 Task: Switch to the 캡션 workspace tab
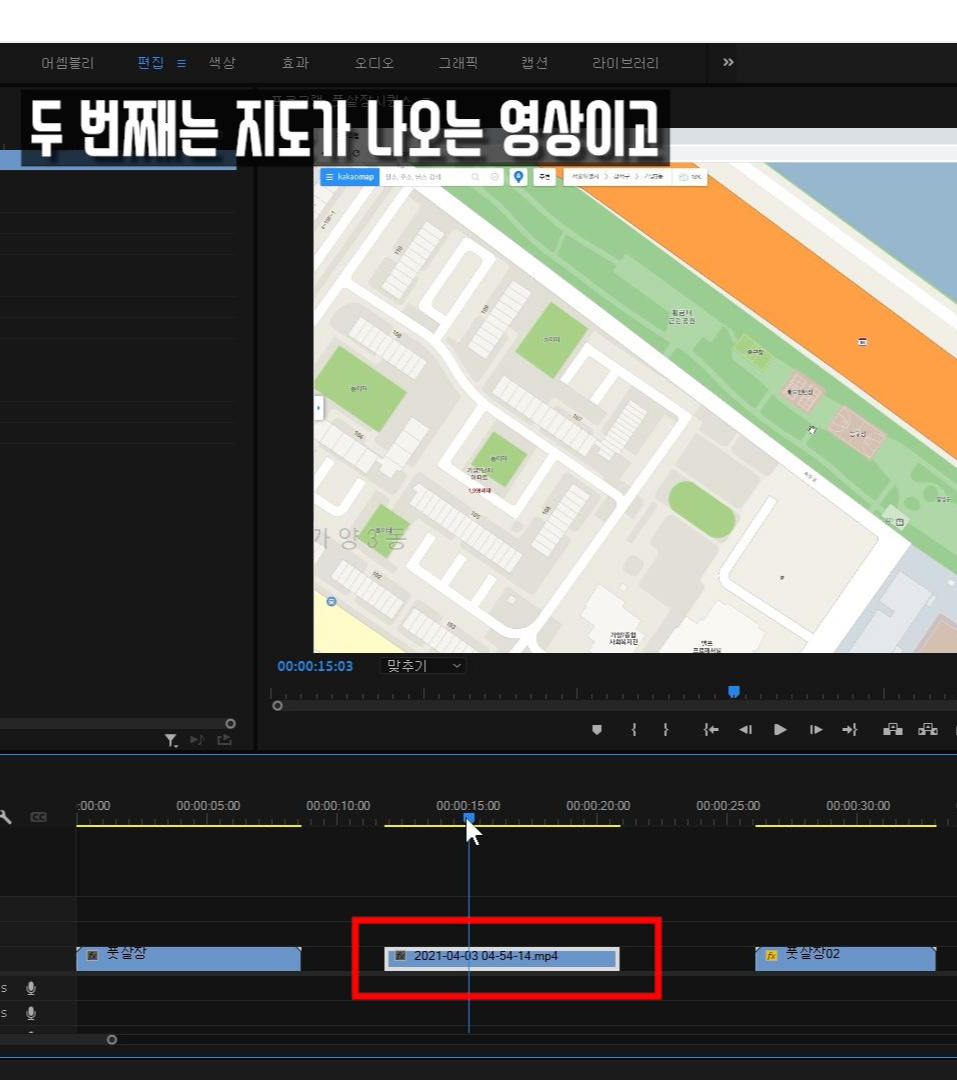[535, 63]
